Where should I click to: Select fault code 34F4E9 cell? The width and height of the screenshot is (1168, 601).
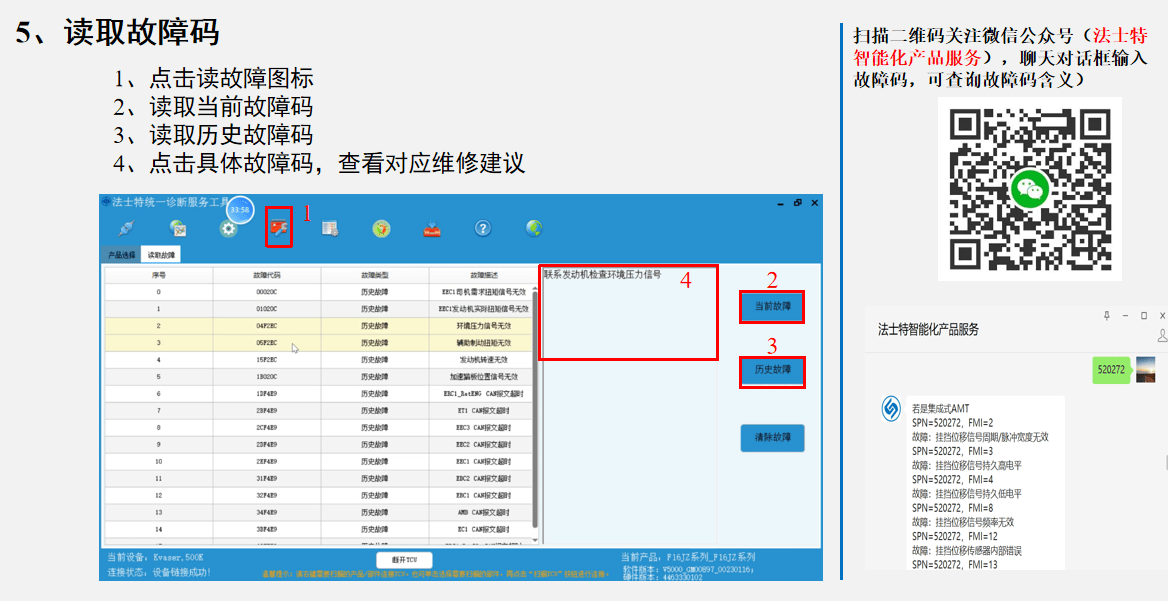point(267,512)
